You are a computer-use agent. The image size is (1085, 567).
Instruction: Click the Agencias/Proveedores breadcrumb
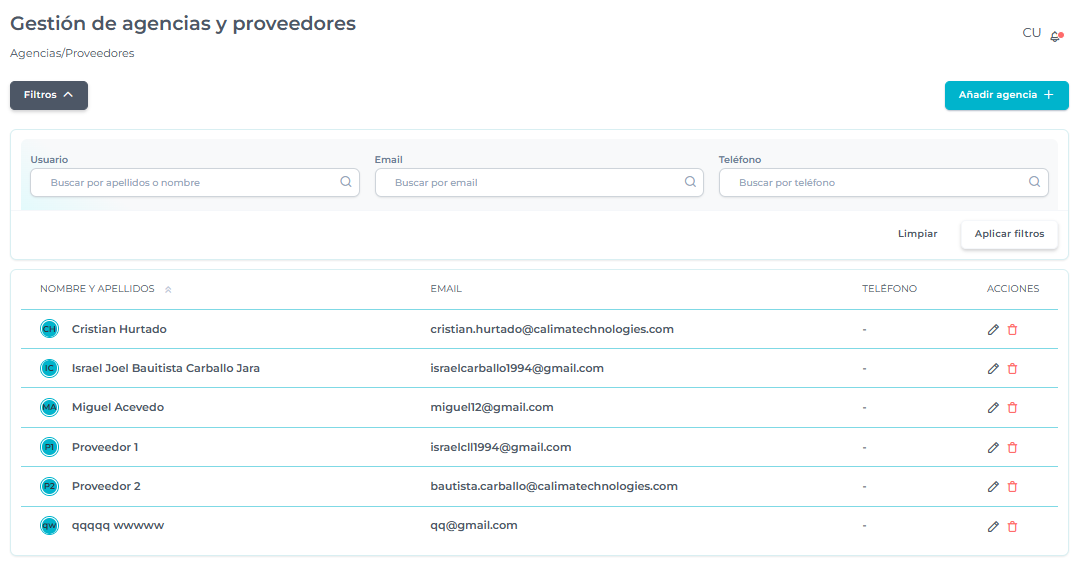coord(72,53)
